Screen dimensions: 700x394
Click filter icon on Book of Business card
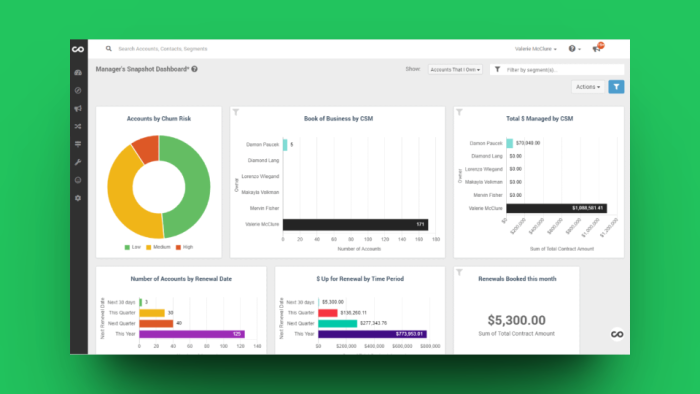tap(236, 112)
